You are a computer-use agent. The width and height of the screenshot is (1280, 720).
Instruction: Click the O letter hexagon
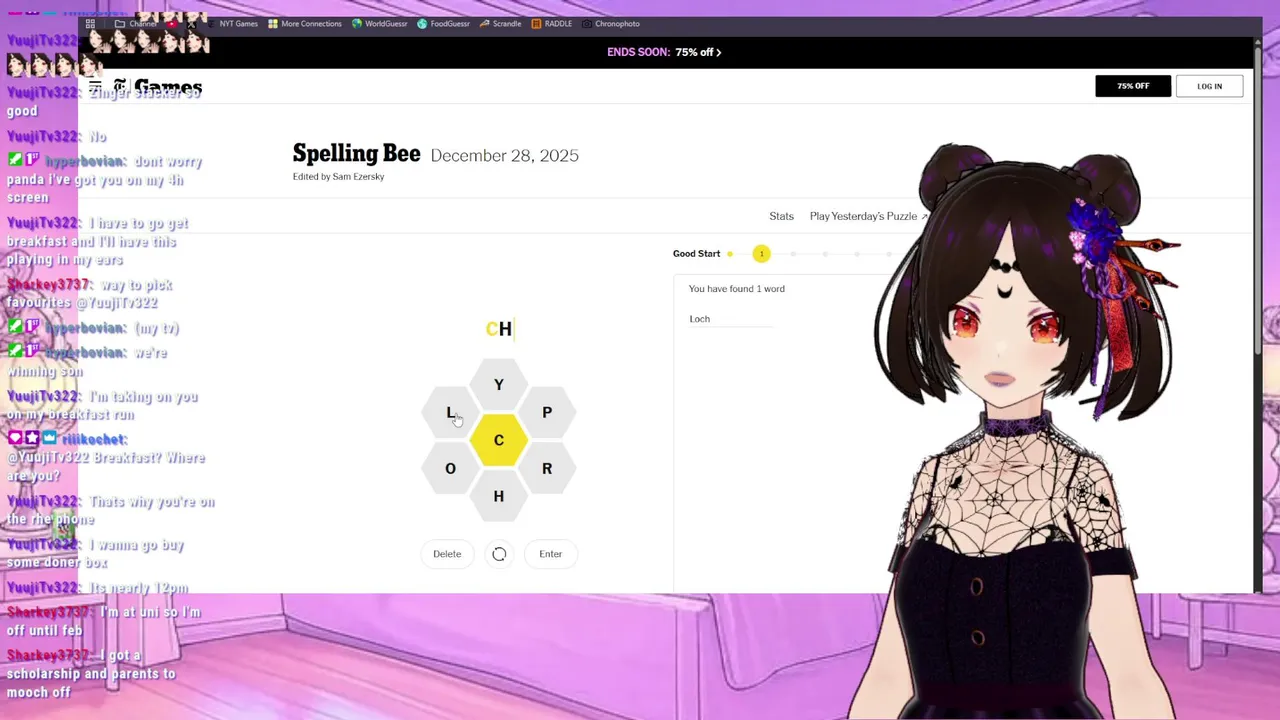click(x=450, y=468)
